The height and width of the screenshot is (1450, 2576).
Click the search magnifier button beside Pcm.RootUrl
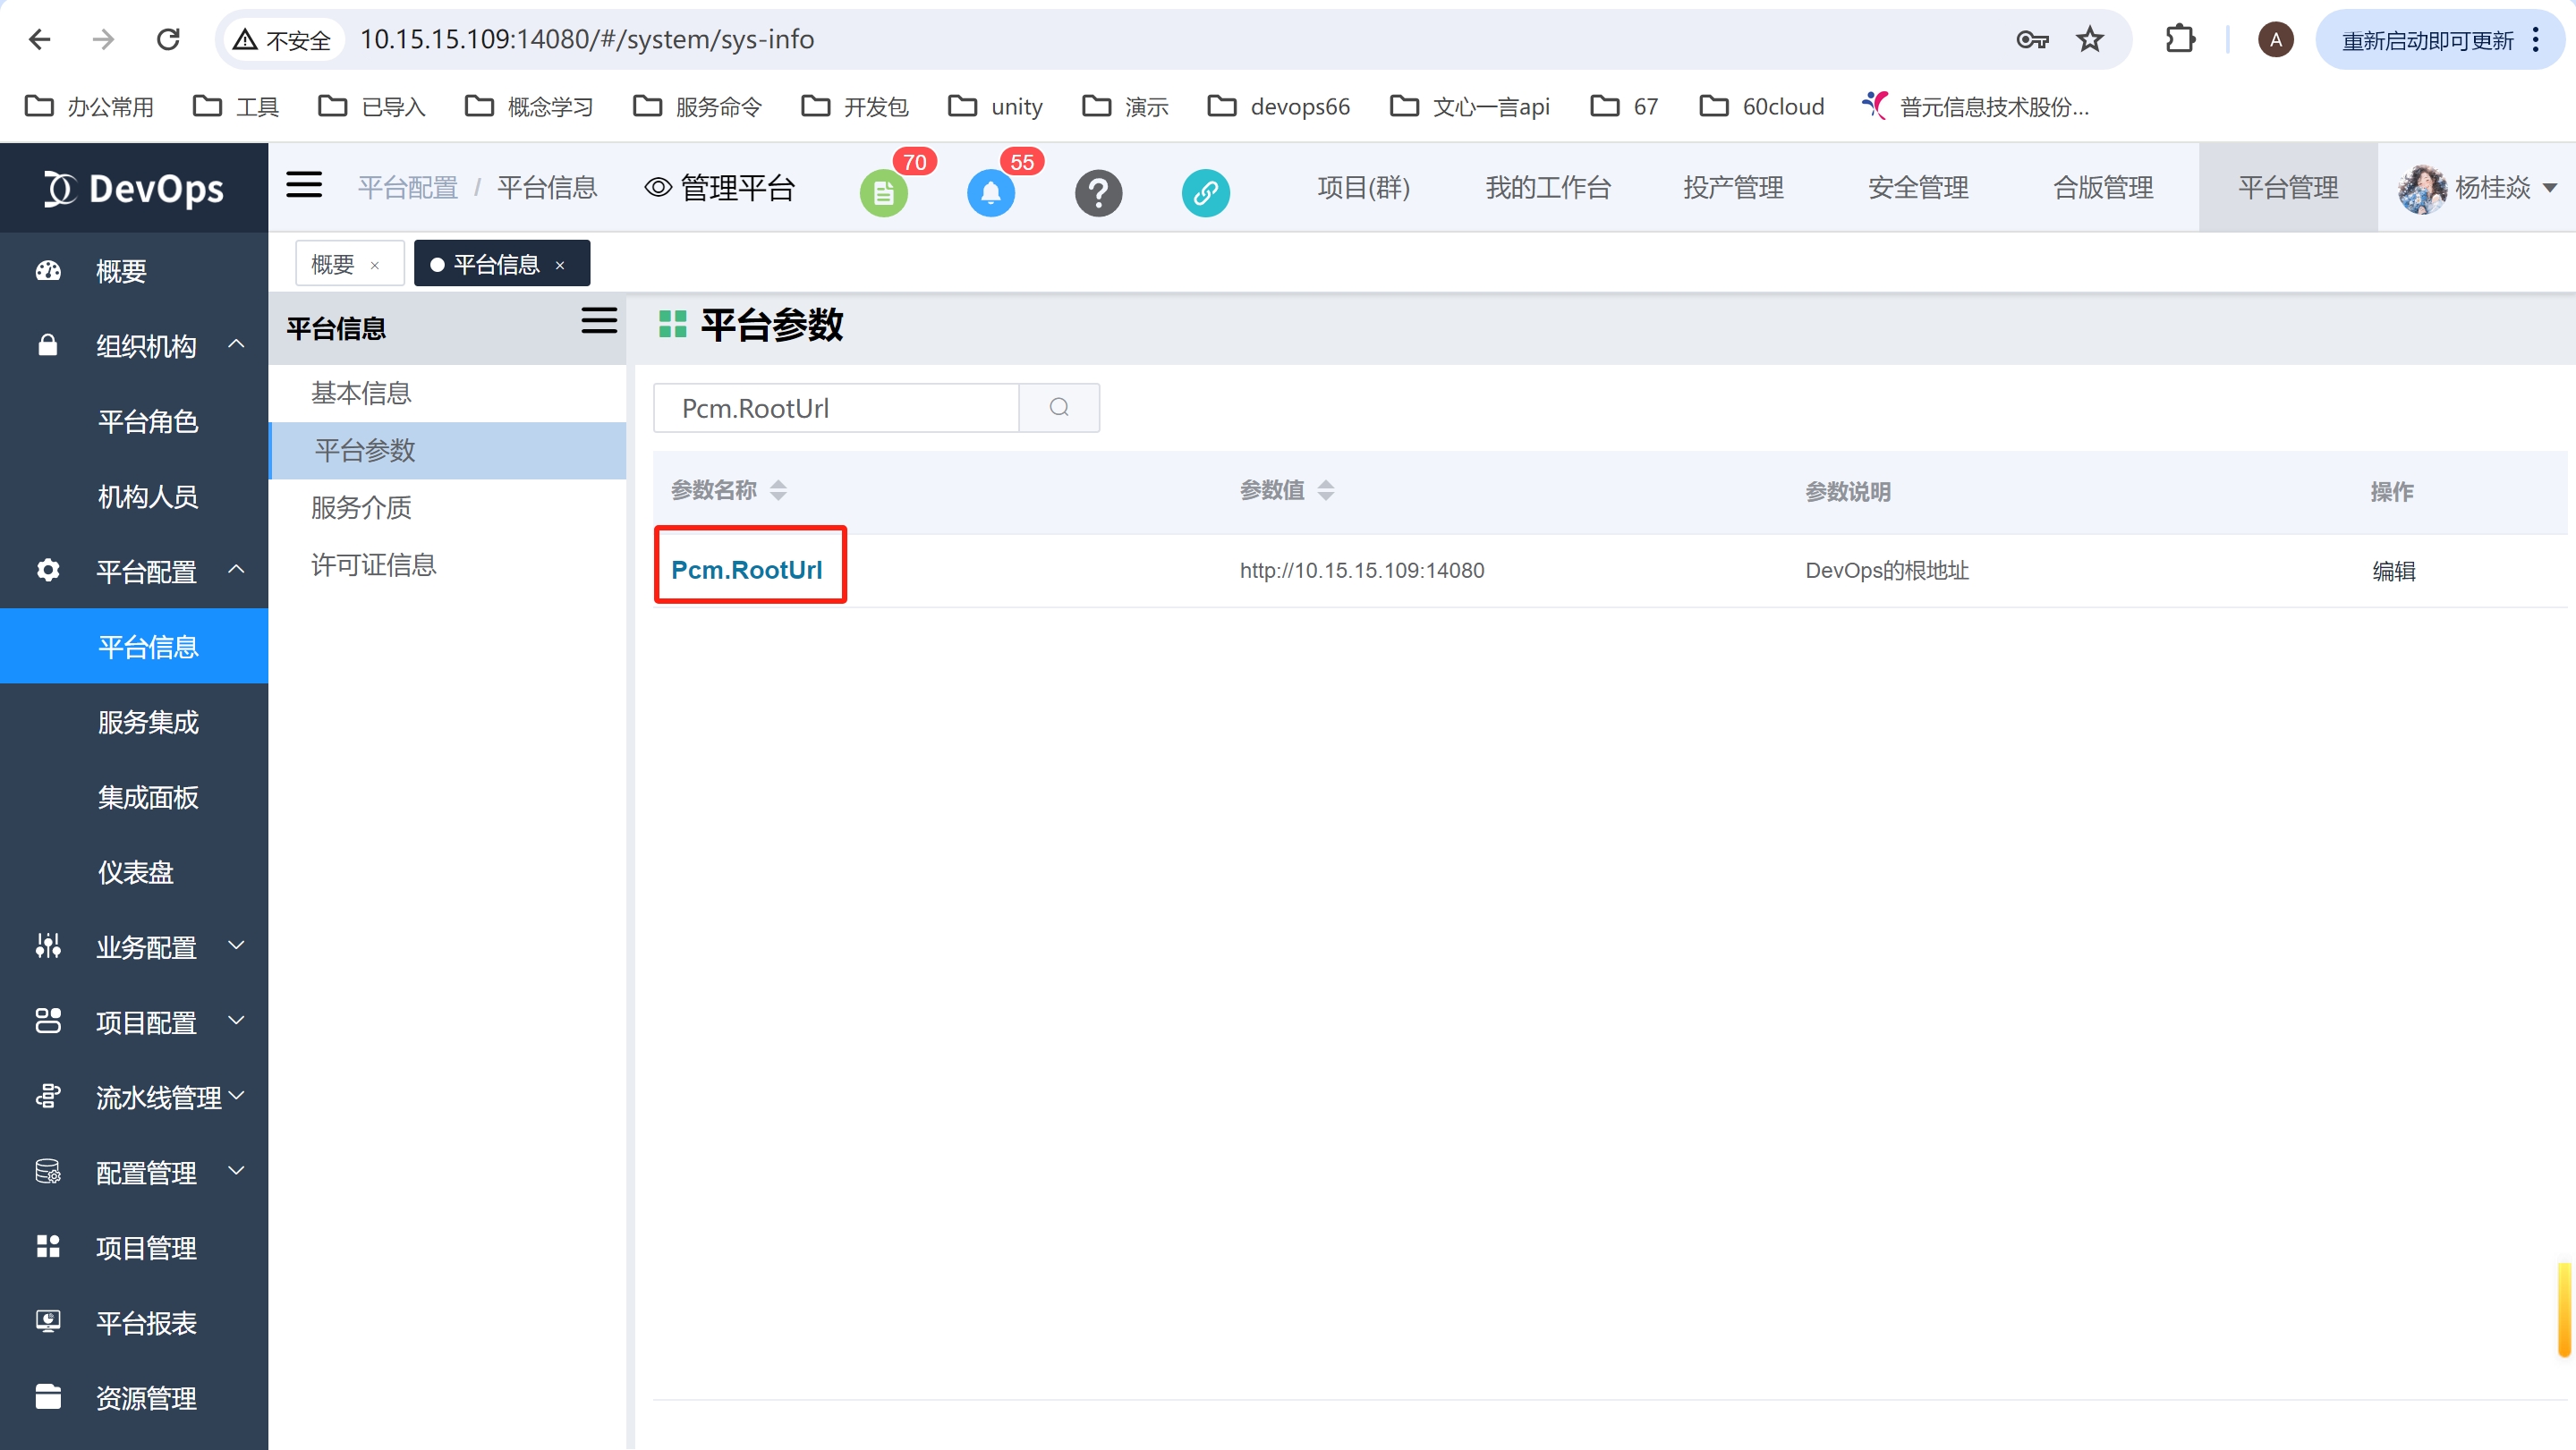[1059, 407]
